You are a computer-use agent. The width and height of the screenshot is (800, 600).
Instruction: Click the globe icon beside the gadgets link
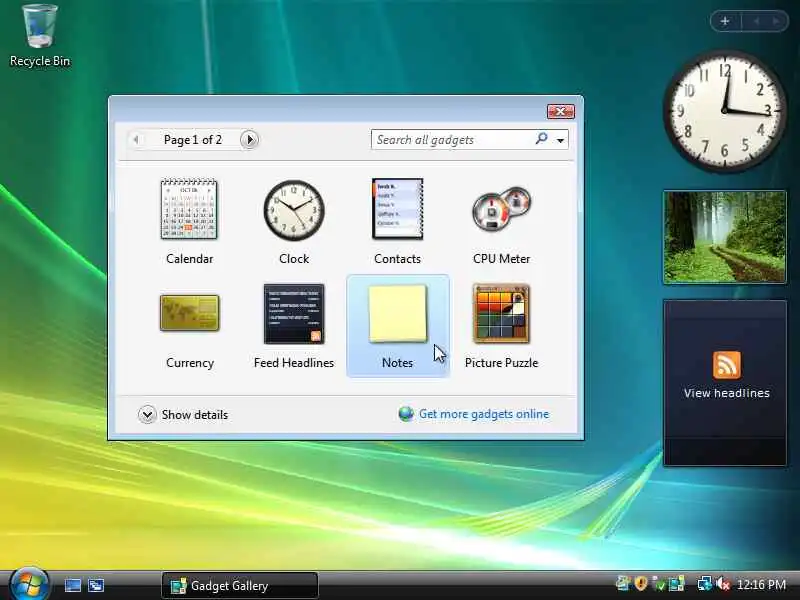(x=406, y=414)
